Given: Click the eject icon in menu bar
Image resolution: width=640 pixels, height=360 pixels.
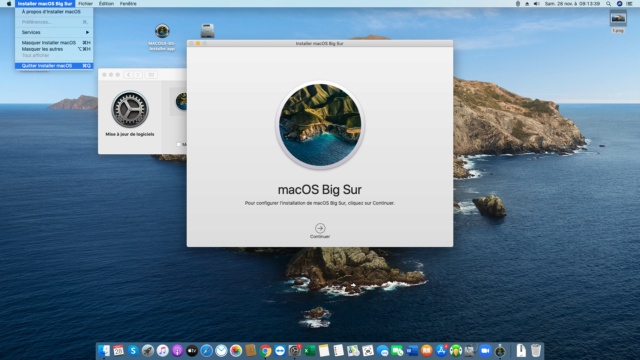Looking at the screenshot, I should point(527,4).
